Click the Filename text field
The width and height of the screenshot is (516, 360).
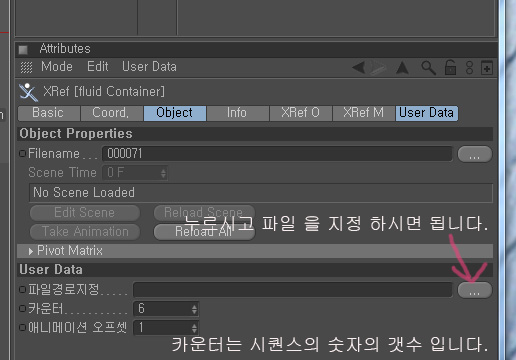pyautogui.click(x=277, y=154)
